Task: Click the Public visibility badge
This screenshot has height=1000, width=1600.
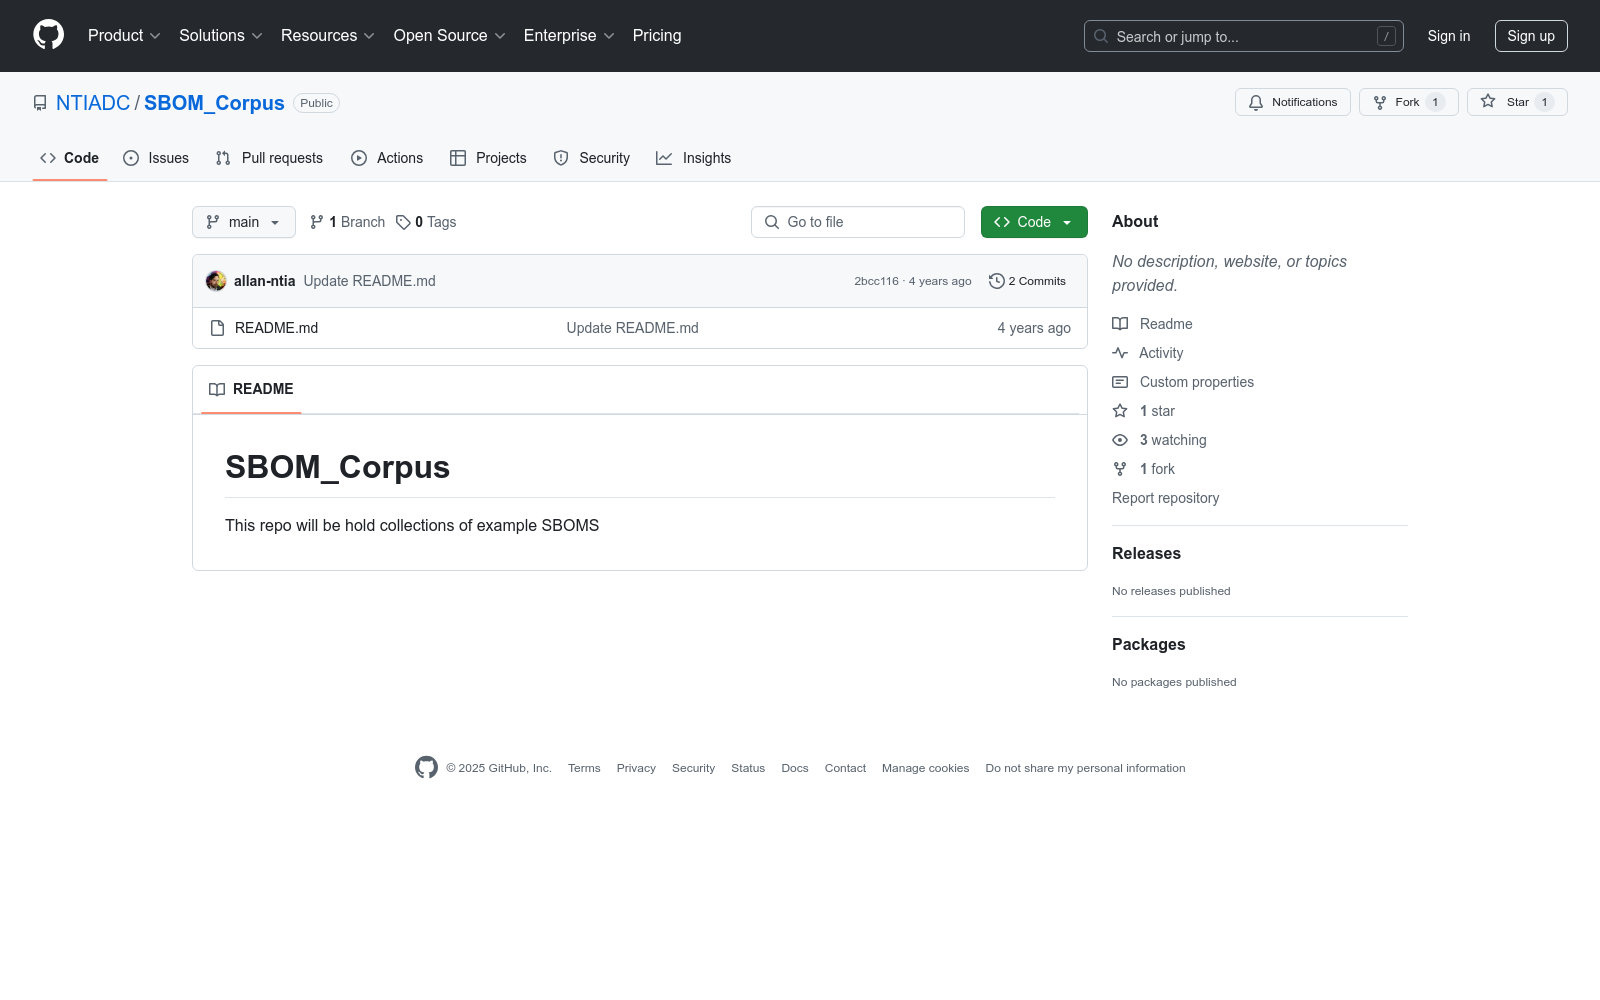Action: 316,103
